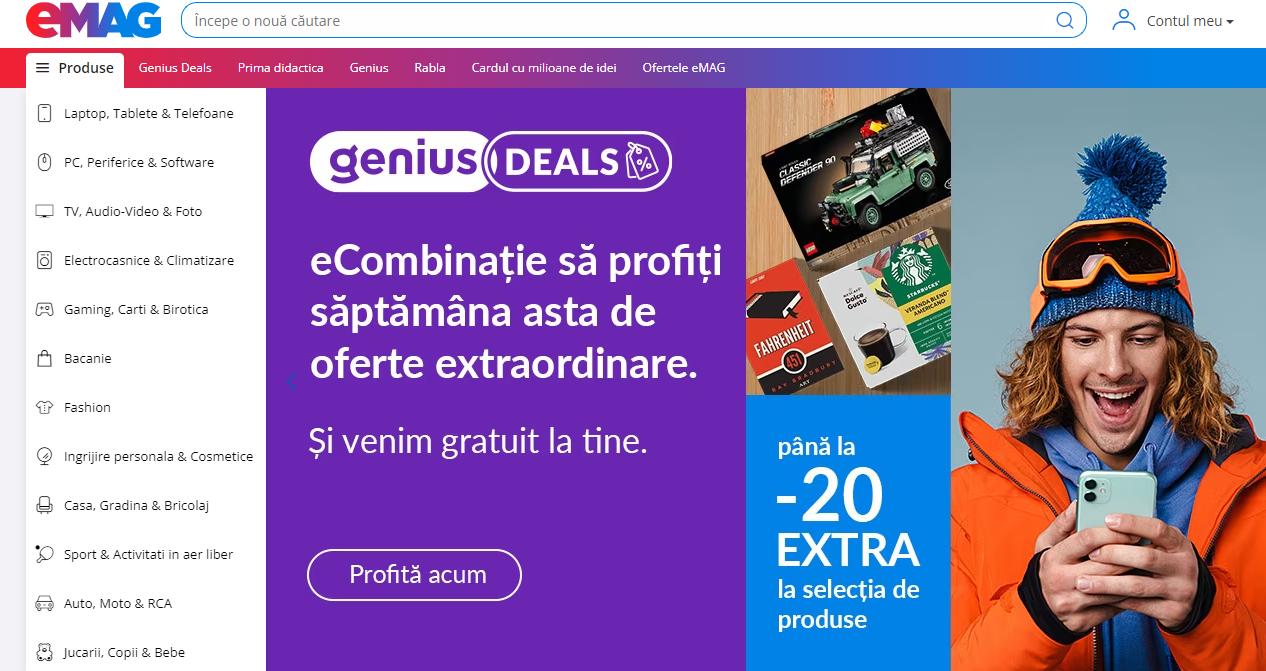The width and height of the screenshot is (1266, 671).
Task: Click the Profită acum button
Action: point(414,575)
